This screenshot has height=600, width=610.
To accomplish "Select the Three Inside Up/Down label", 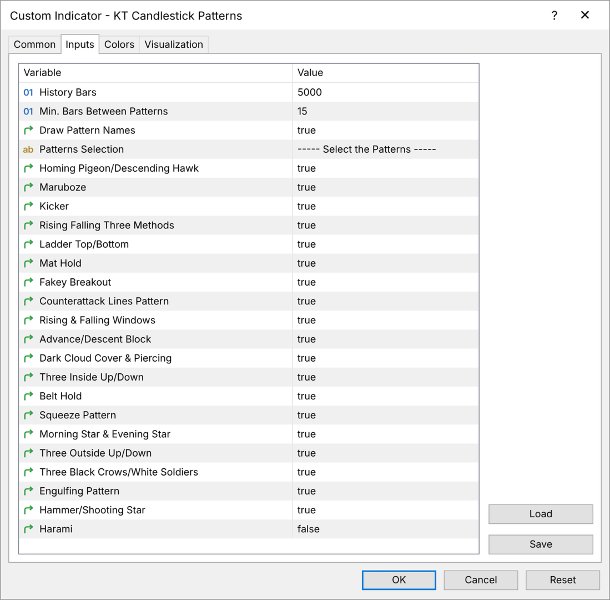I will pyautogui.click(x=91, y=377).
